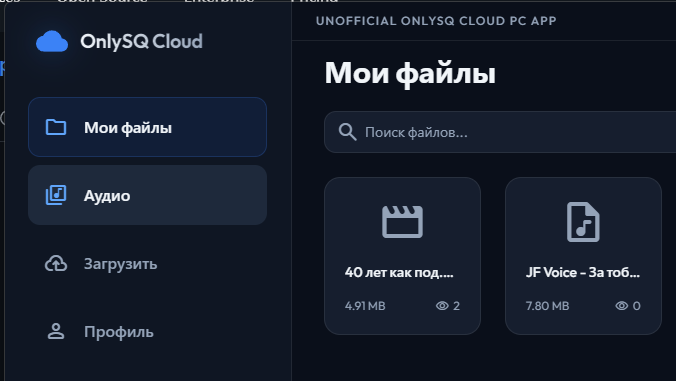
Task: Click the eye views icon on 40 лет card
Action: pos(442,306)
